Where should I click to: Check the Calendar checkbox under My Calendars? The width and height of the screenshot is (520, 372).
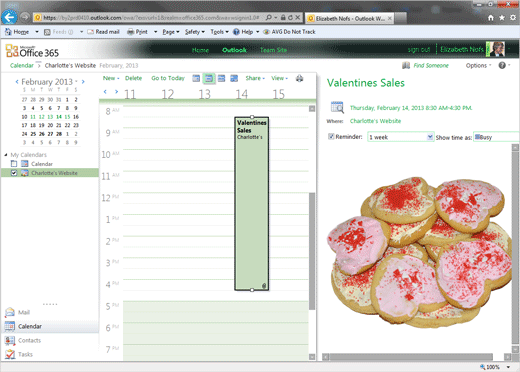point(14,164)
